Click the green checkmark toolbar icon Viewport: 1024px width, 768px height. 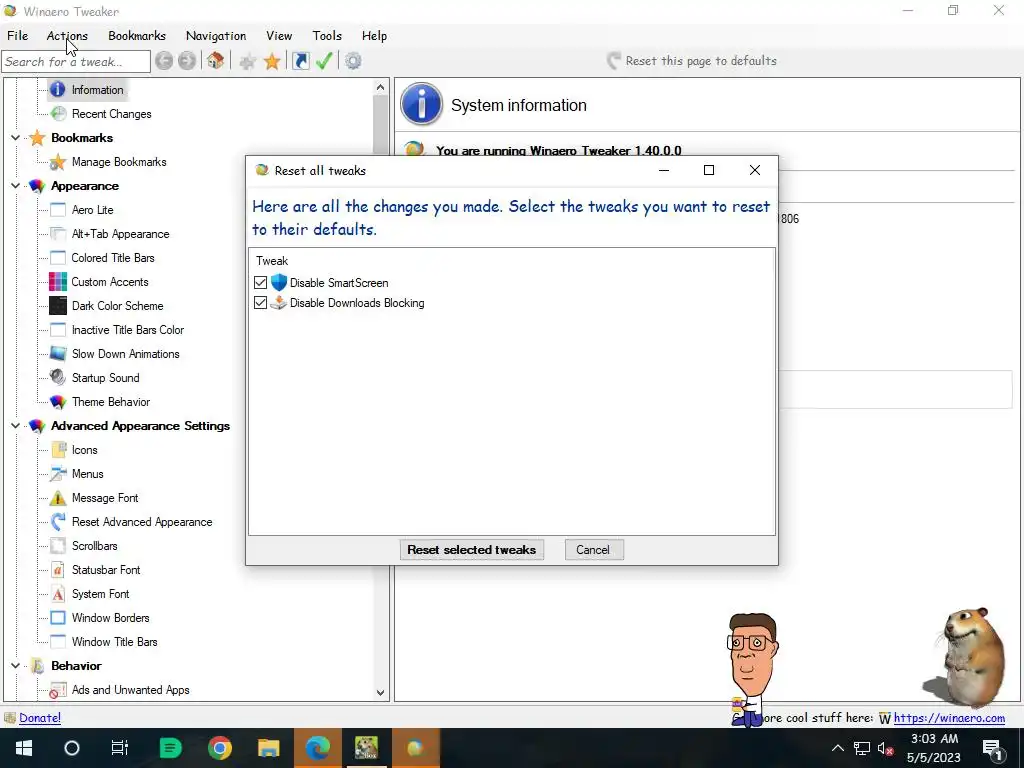tap(324, 61)
